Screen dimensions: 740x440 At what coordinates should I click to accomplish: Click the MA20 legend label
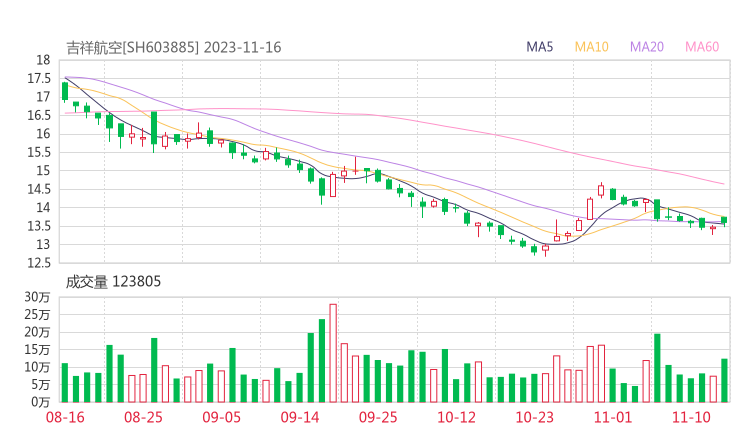pos(647,47)
